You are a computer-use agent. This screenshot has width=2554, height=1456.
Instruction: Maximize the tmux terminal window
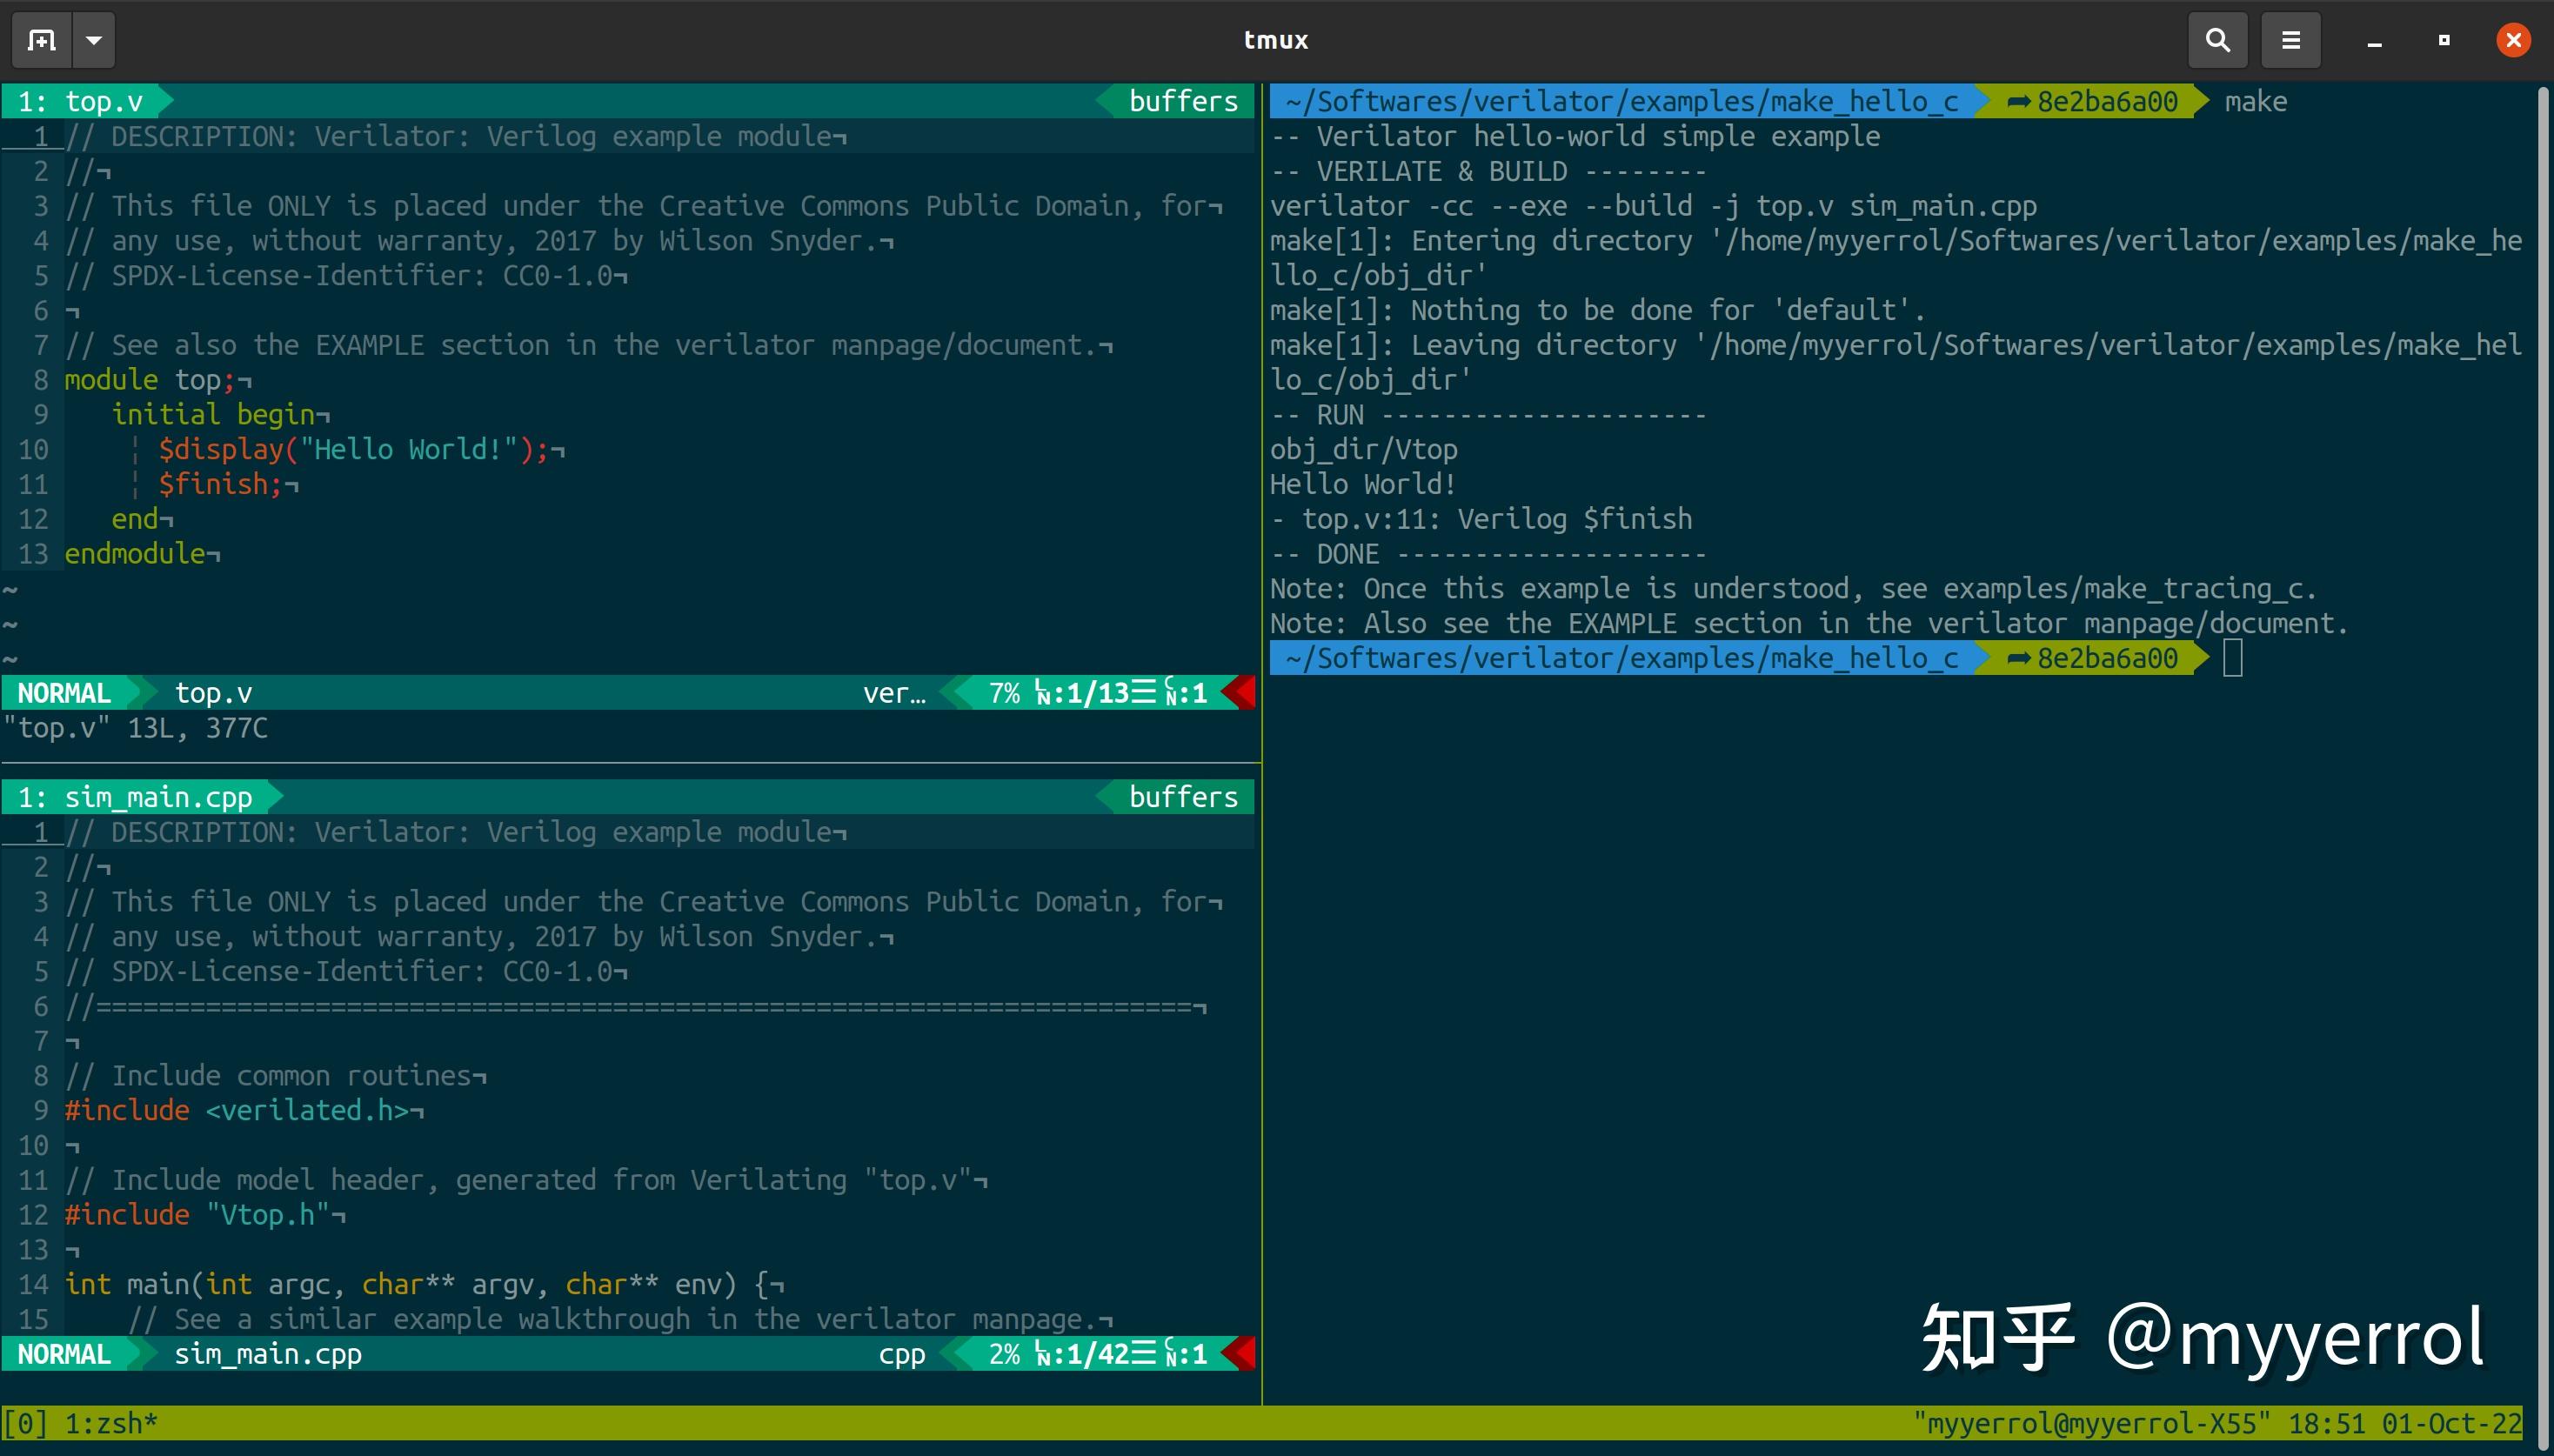pos(2444,40)
